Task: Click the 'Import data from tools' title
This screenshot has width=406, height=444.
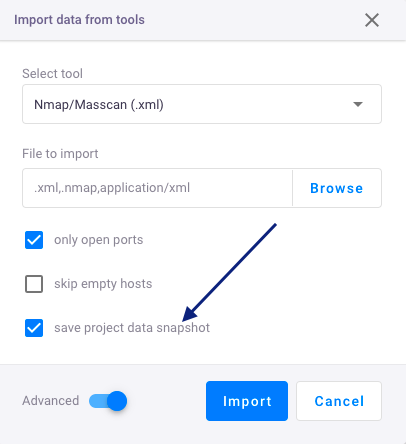Action: click(79, 20)
